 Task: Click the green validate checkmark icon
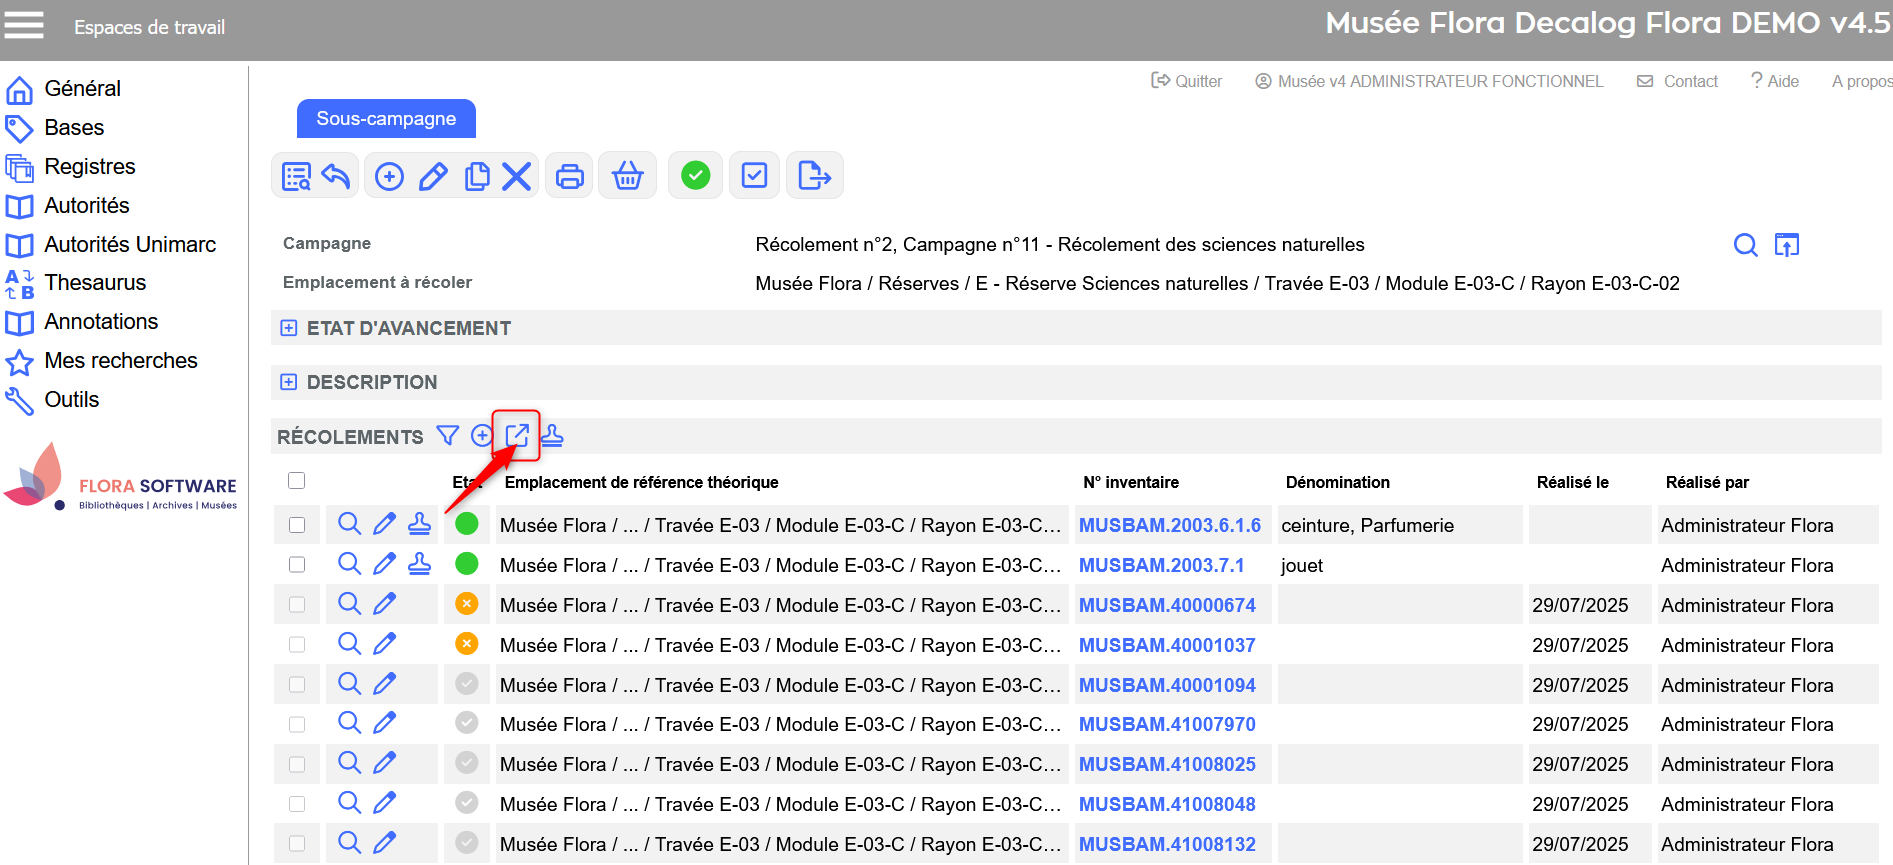click(695, 176)
